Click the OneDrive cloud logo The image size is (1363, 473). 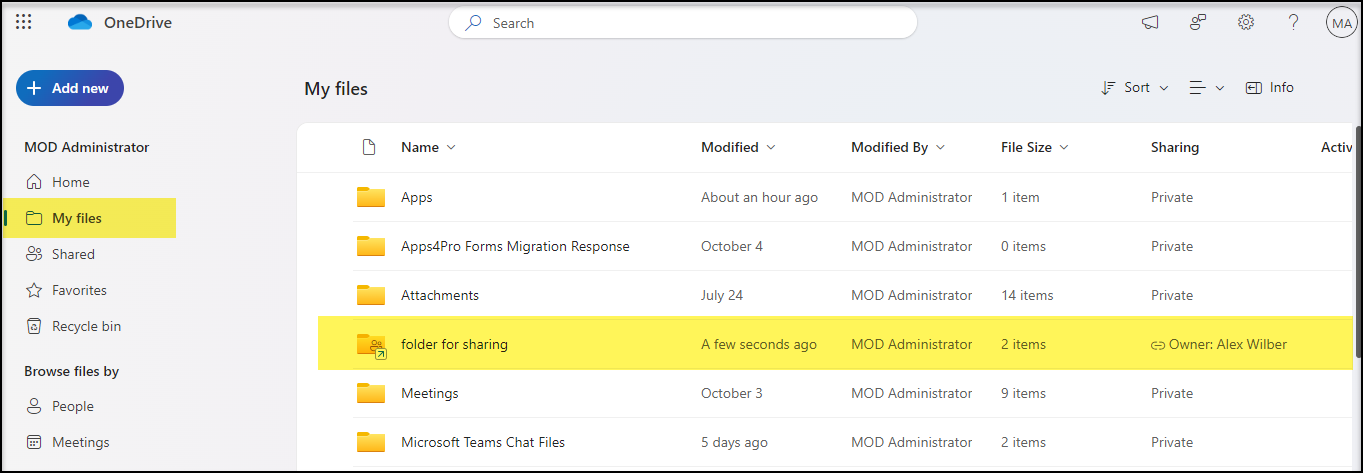80,23
